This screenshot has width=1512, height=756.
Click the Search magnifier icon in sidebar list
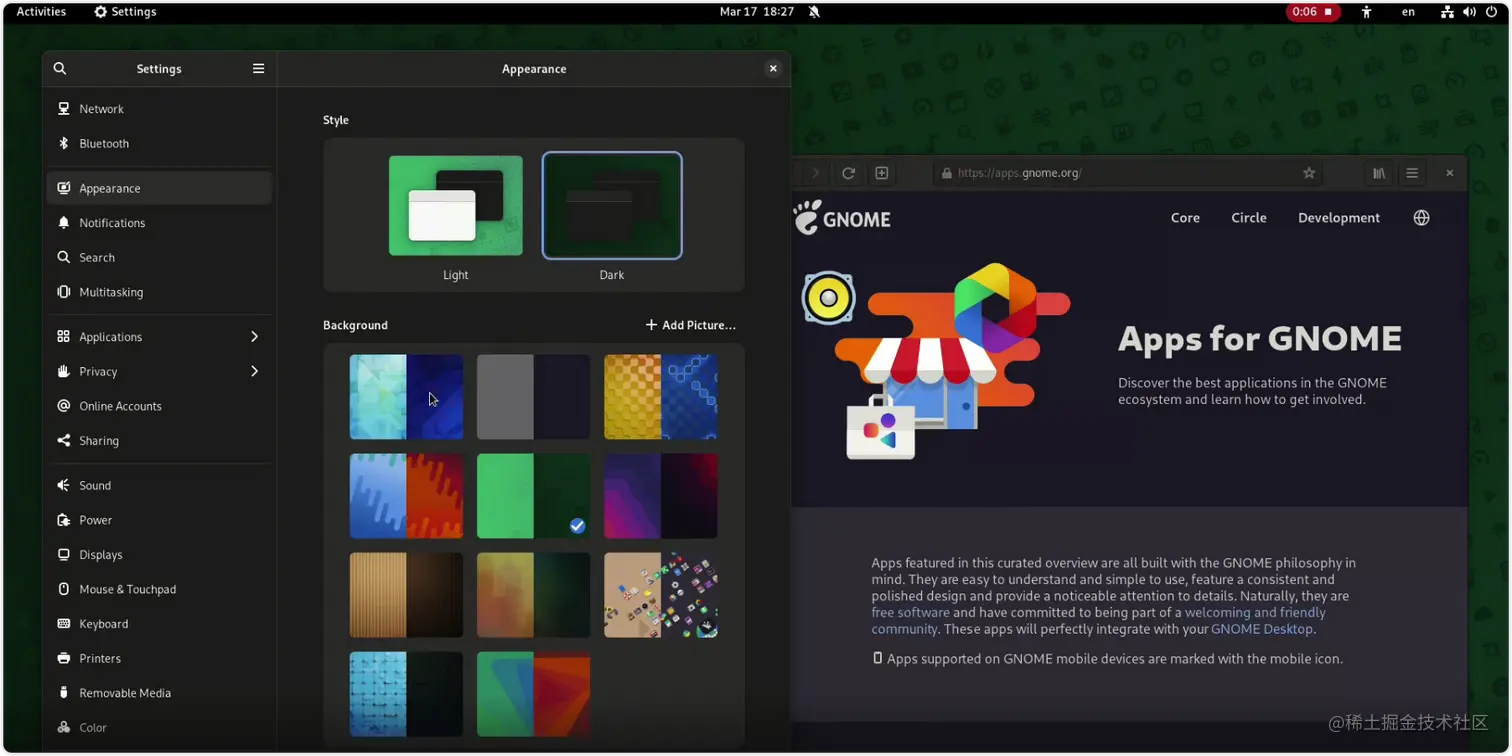pyautogui.click(x=64, y=257)
